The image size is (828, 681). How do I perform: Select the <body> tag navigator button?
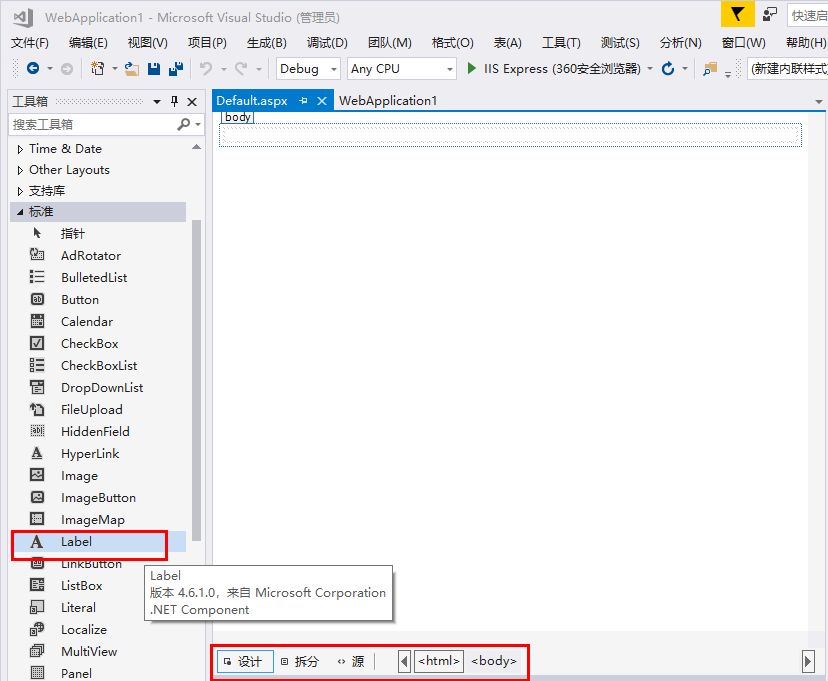(x=494, y=661)
